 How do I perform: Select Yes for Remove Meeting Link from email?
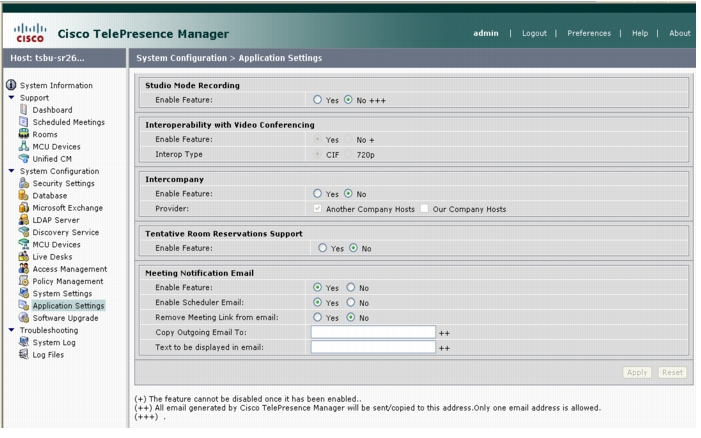pos(317,317)
